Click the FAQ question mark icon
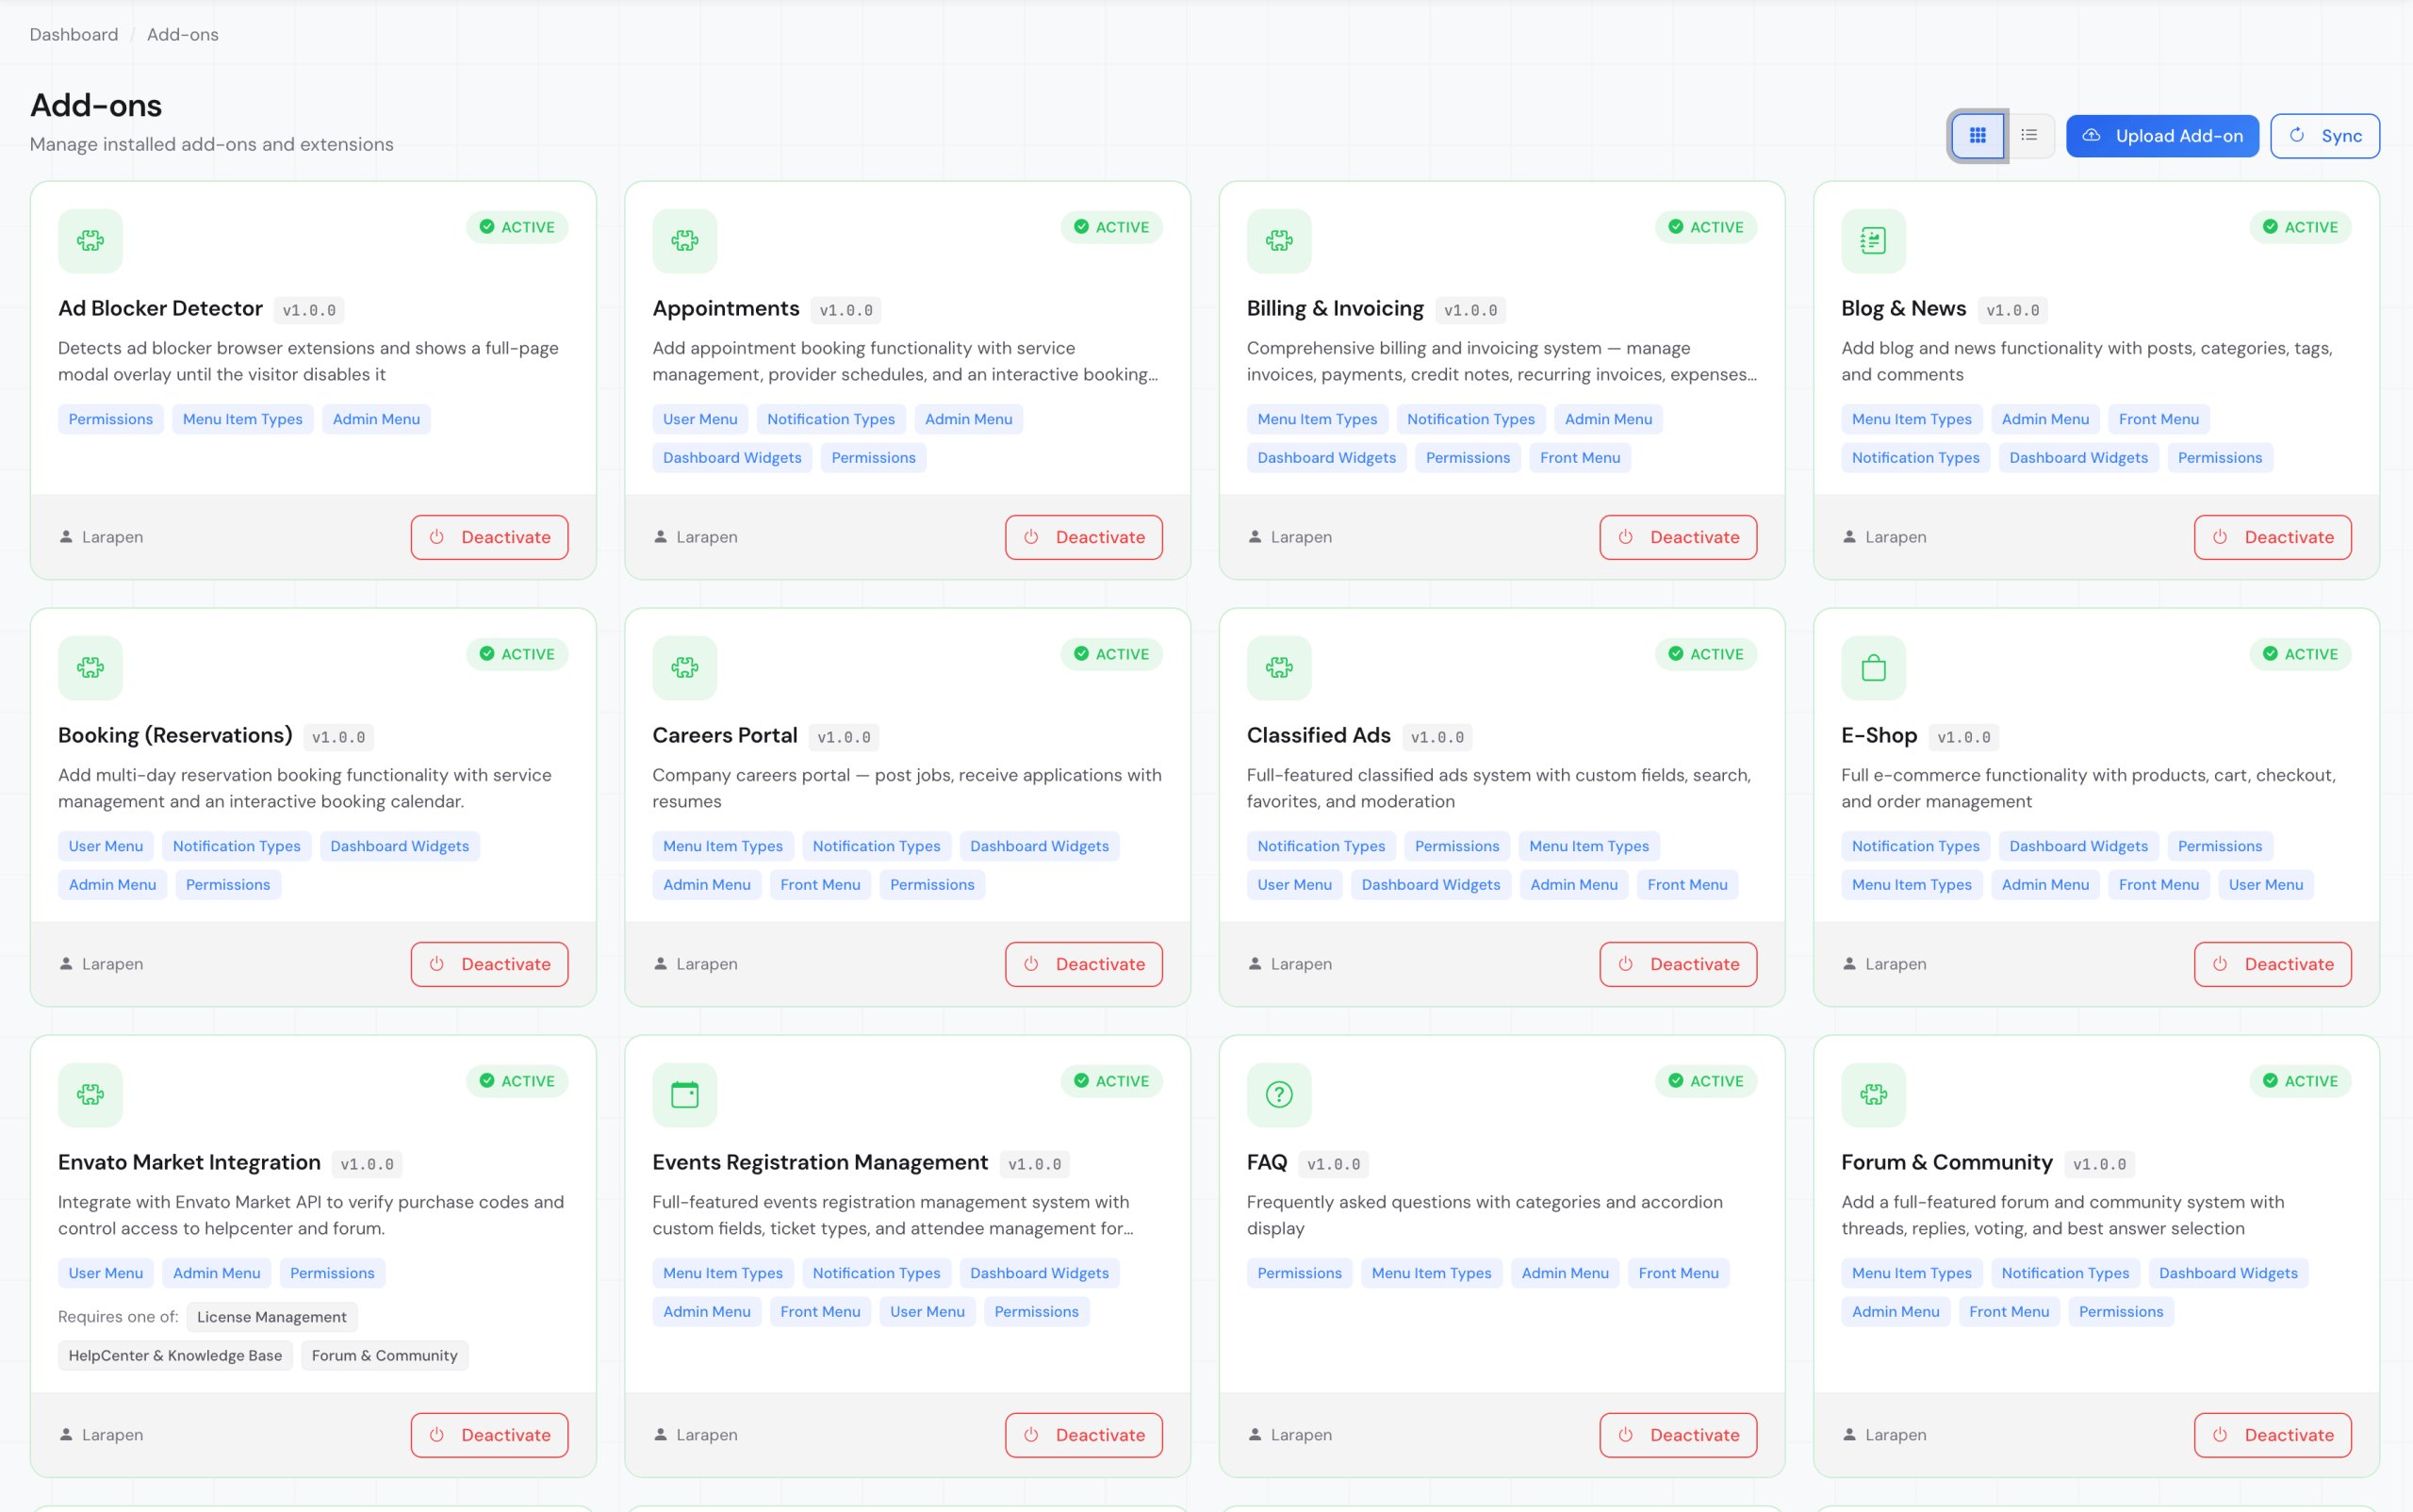 1278,1094
